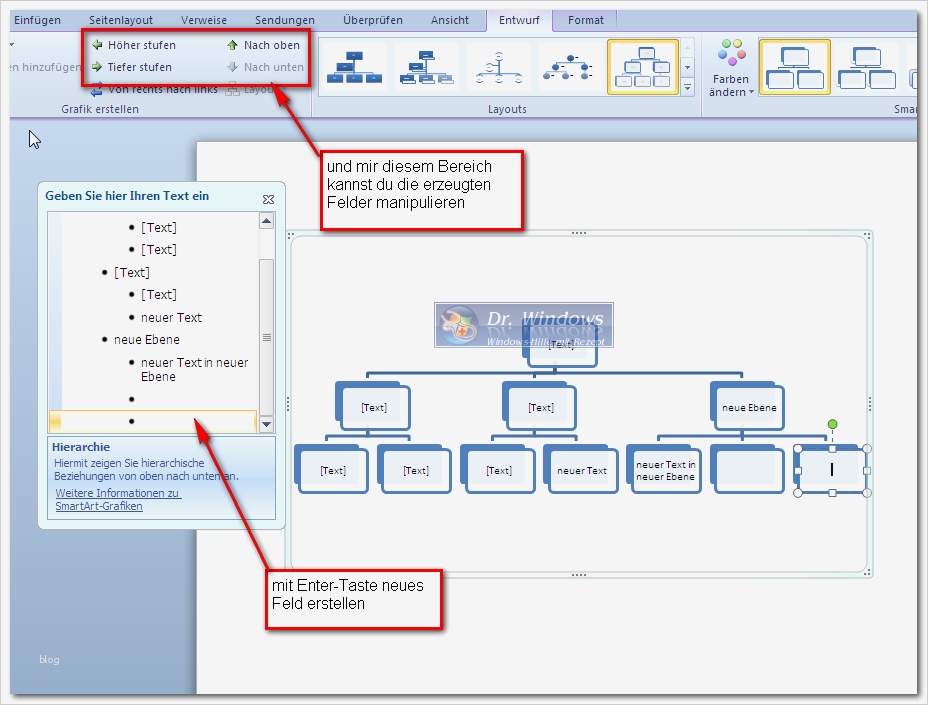This screenshot has width=928, height=705.
Task: Click the empty bullet above the highlighted line
Action: tap(131, 399)
